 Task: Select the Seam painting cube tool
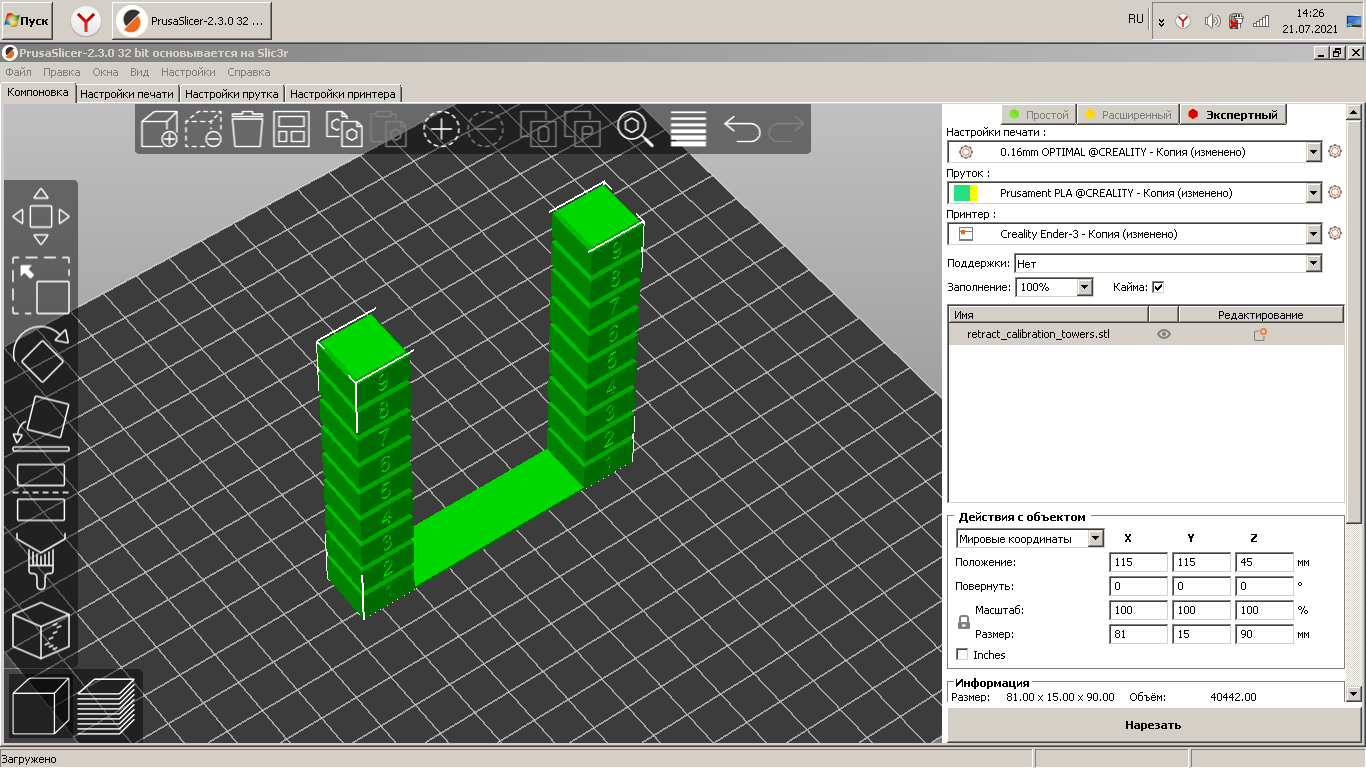click(x=41, y=631)
